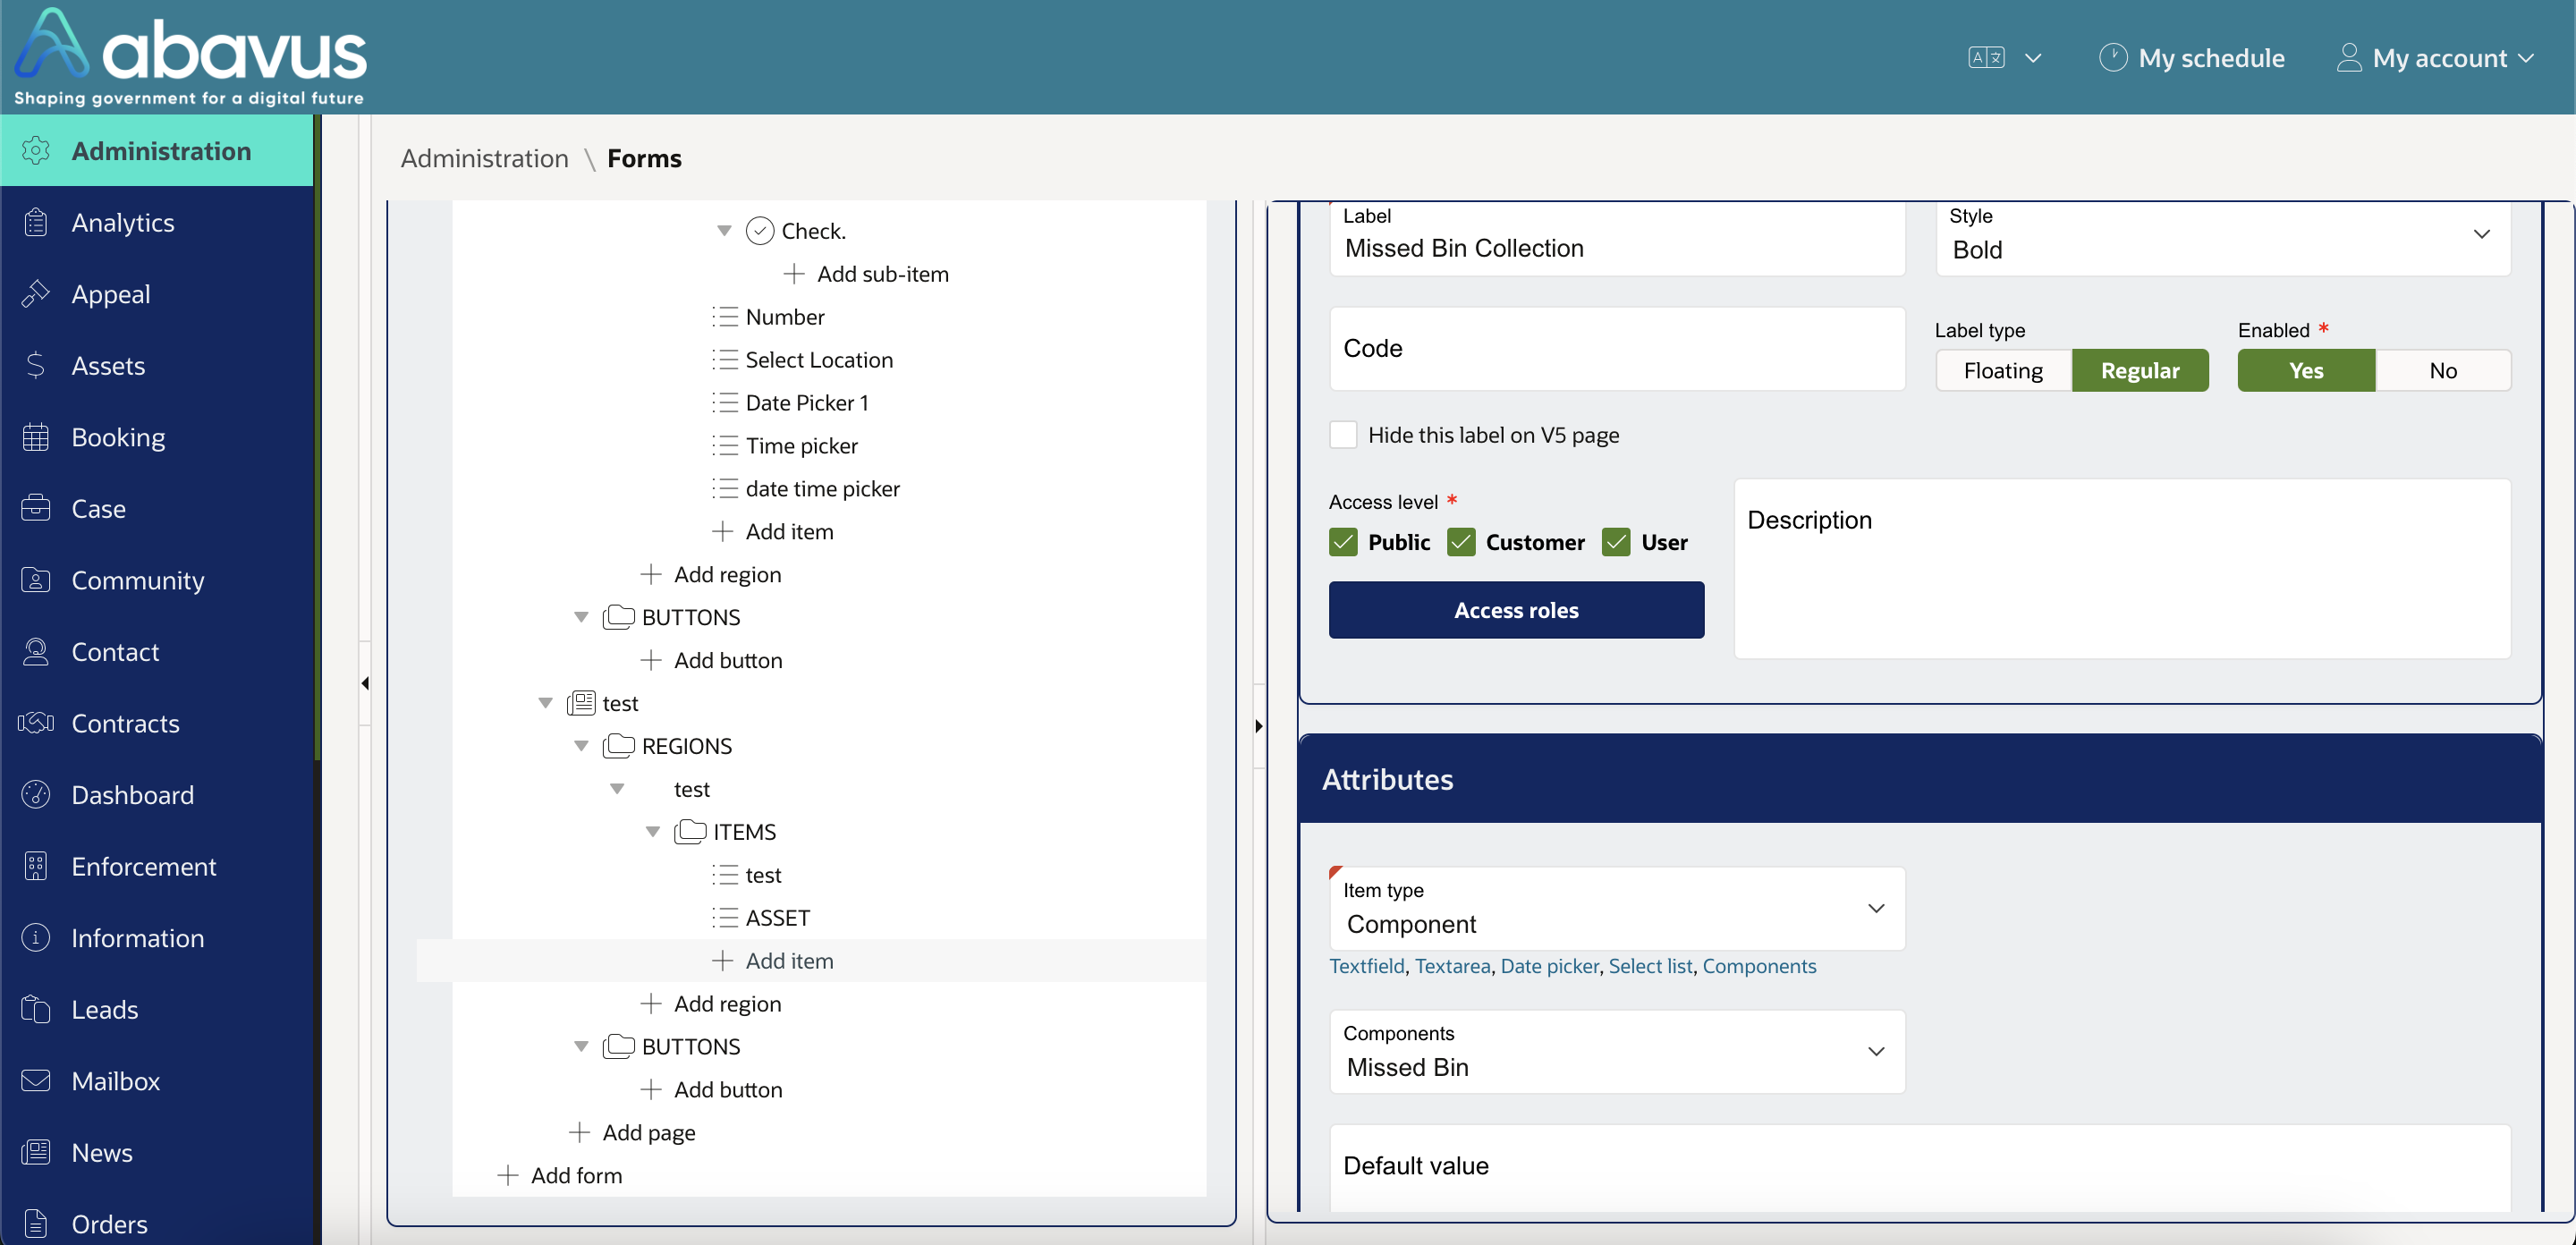Click the Booking calendar icon
The image size is (2576, 1245).
pyautogui.click(x=36, y=437)
